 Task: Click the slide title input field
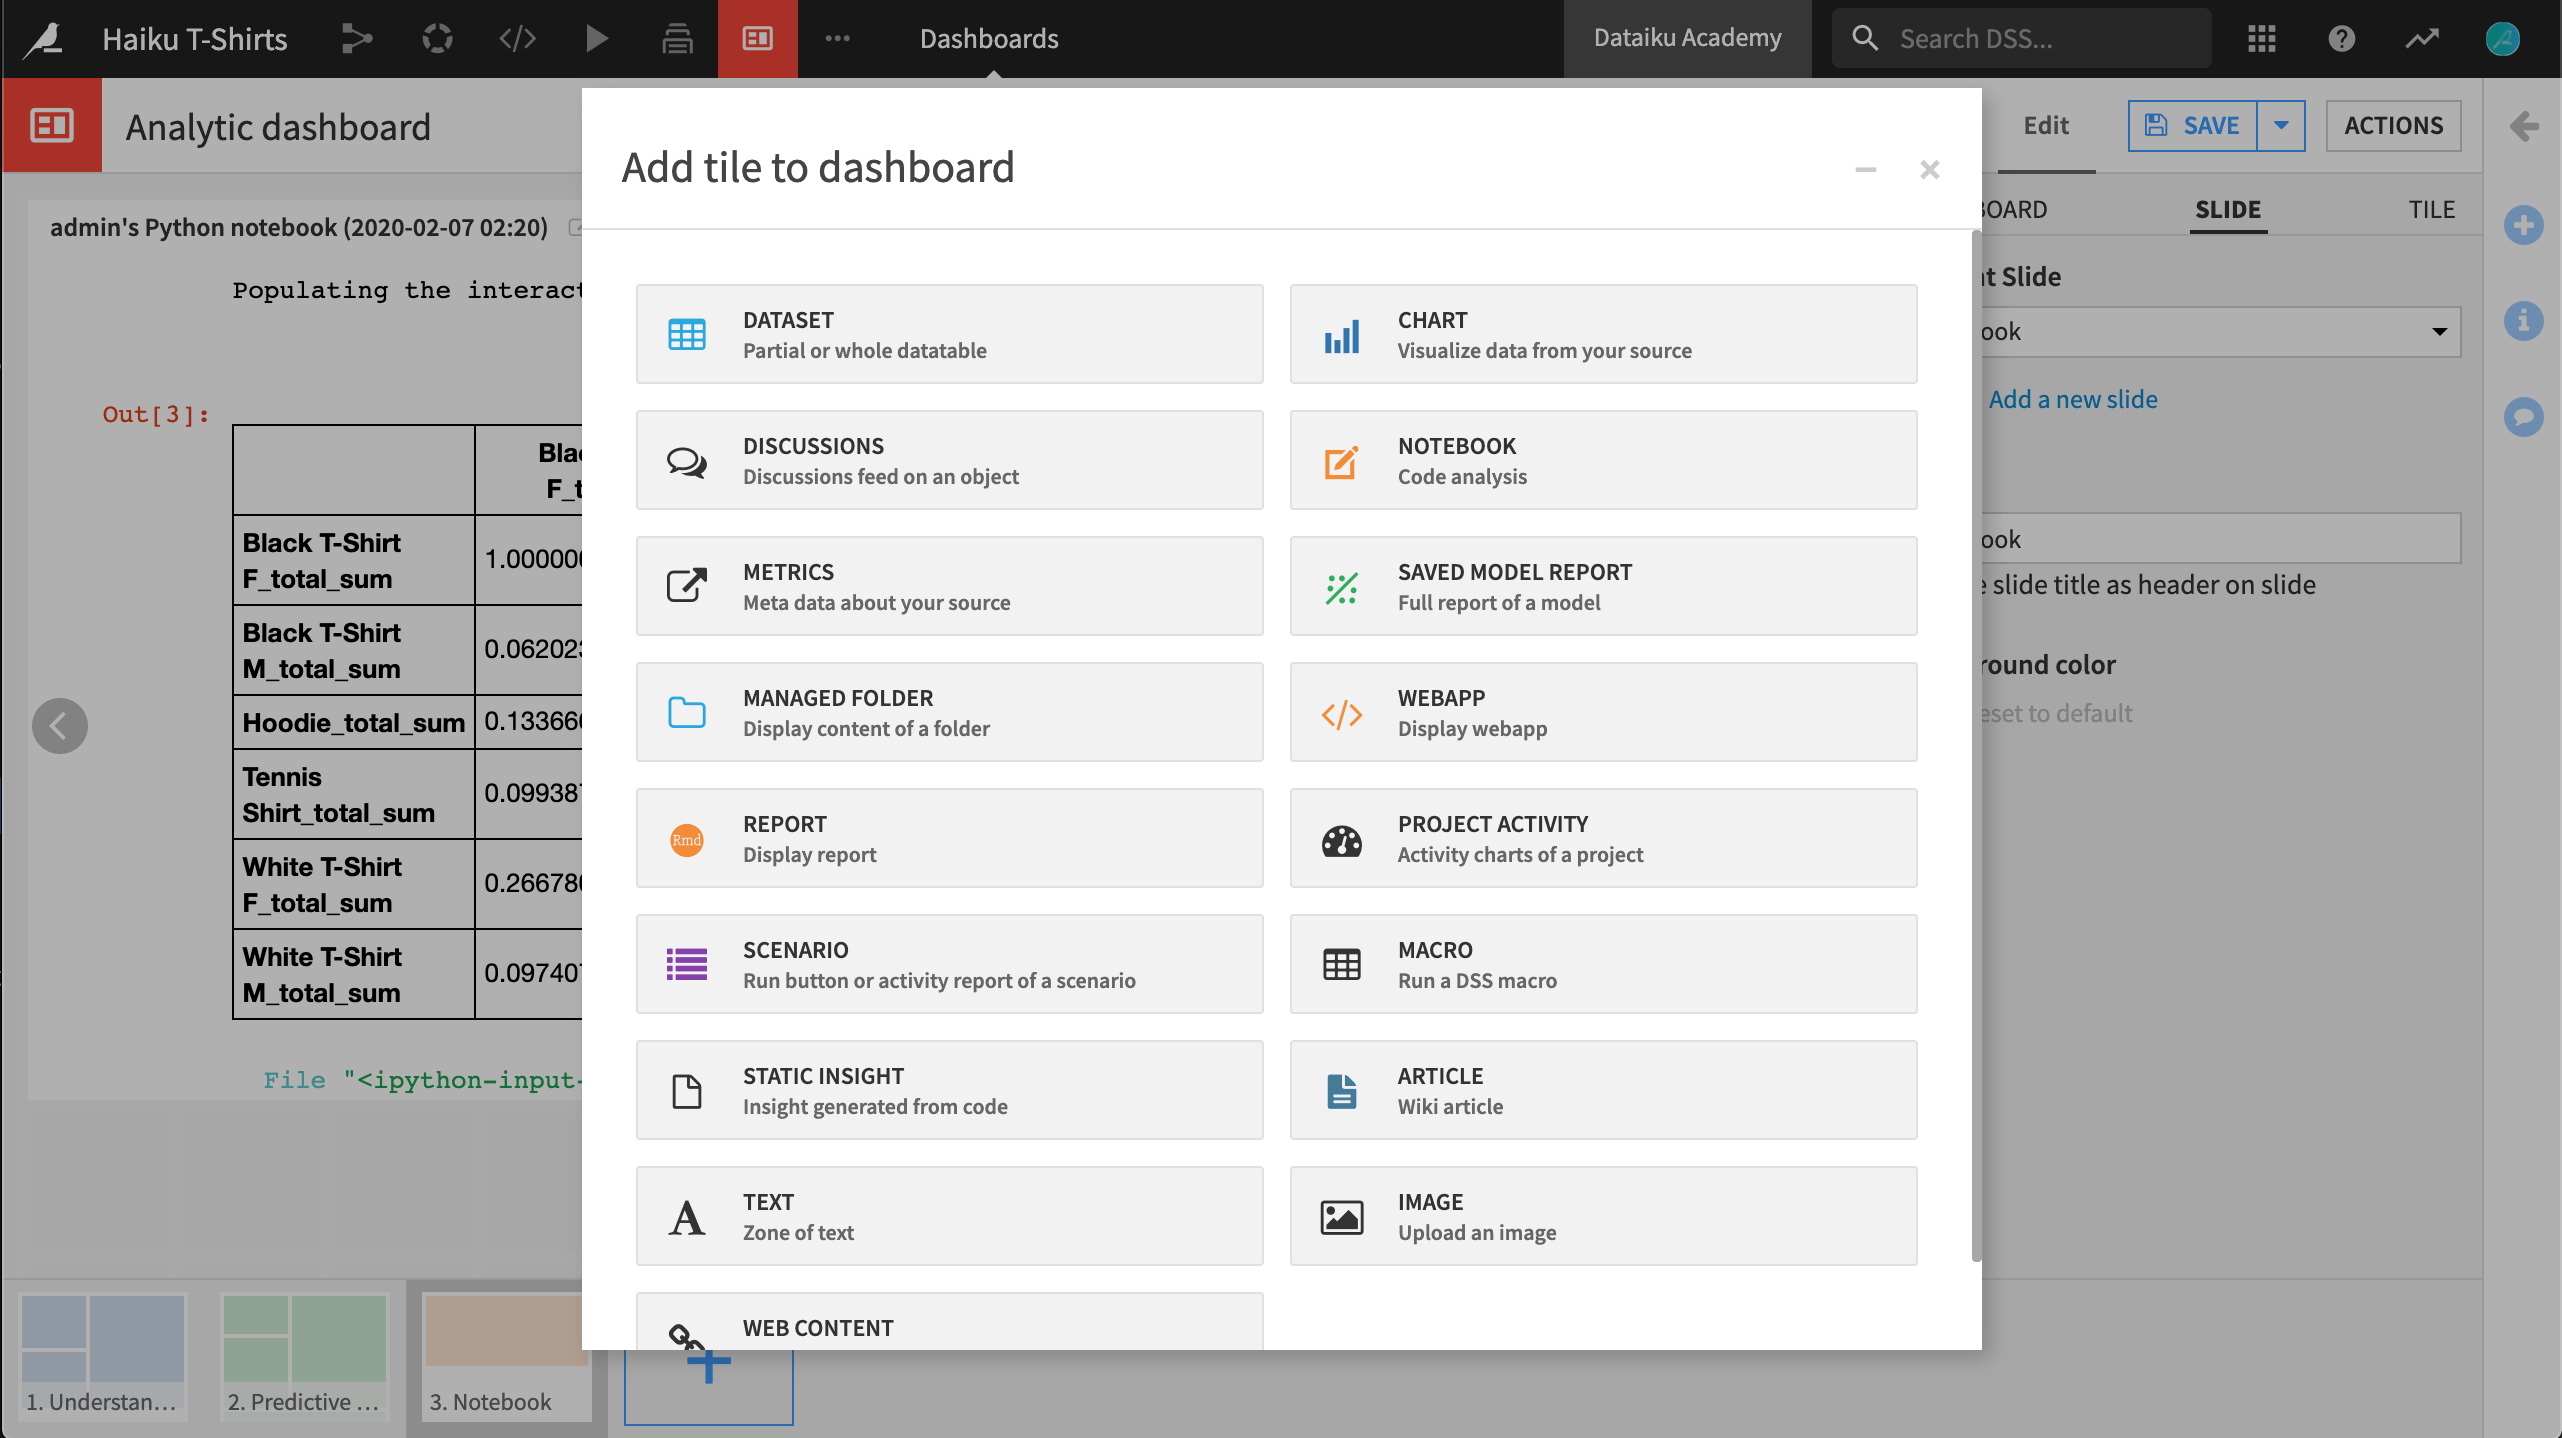(2220, 539)
